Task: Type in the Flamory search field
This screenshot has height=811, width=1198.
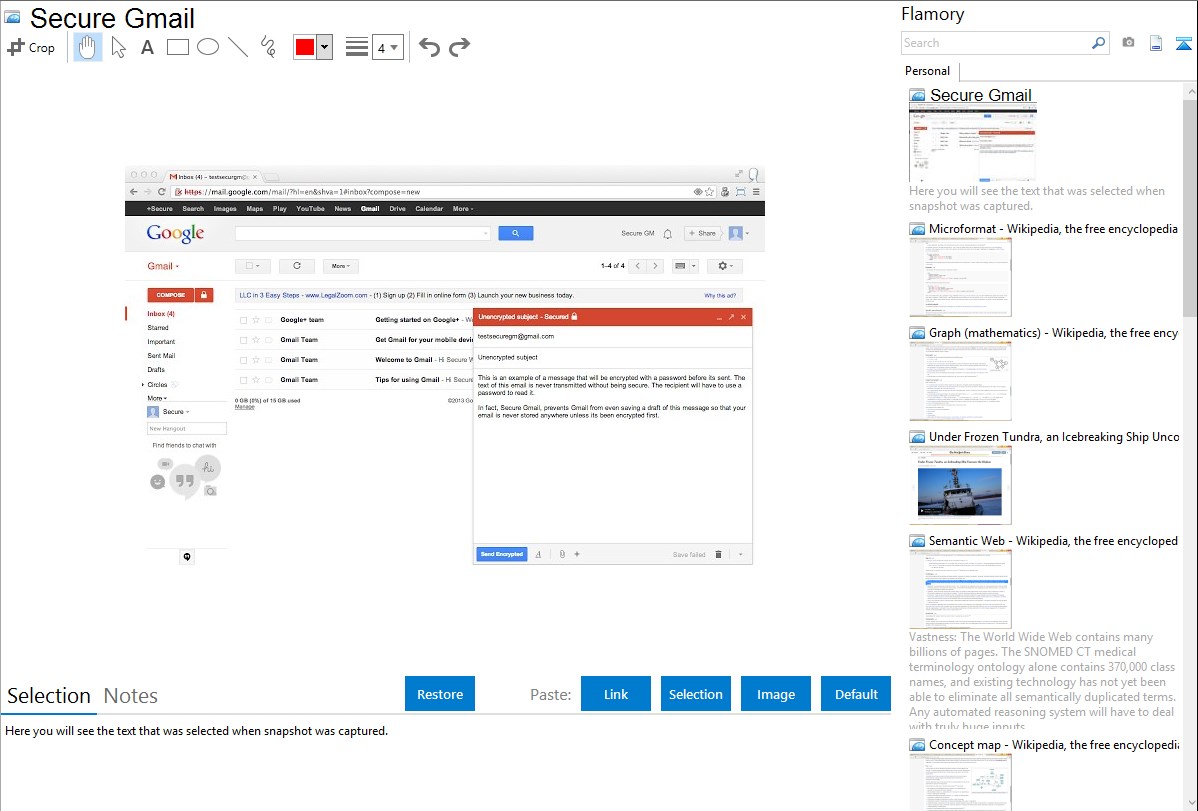Action: (x=995, y=43)
